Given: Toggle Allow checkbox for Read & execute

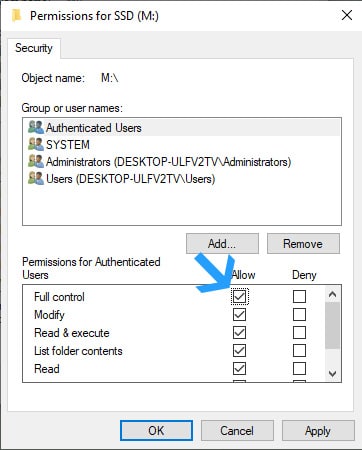Looking at the screenshot, I should coord(240,332).
